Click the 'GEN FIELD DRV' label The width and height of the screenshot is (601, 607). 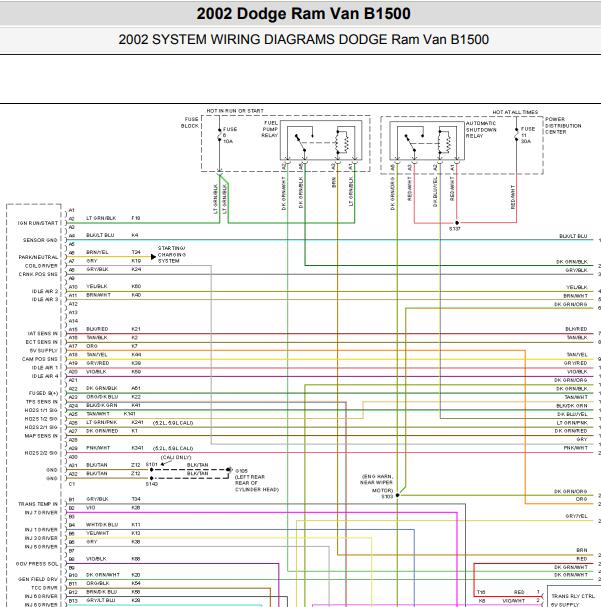coord(38,579)
